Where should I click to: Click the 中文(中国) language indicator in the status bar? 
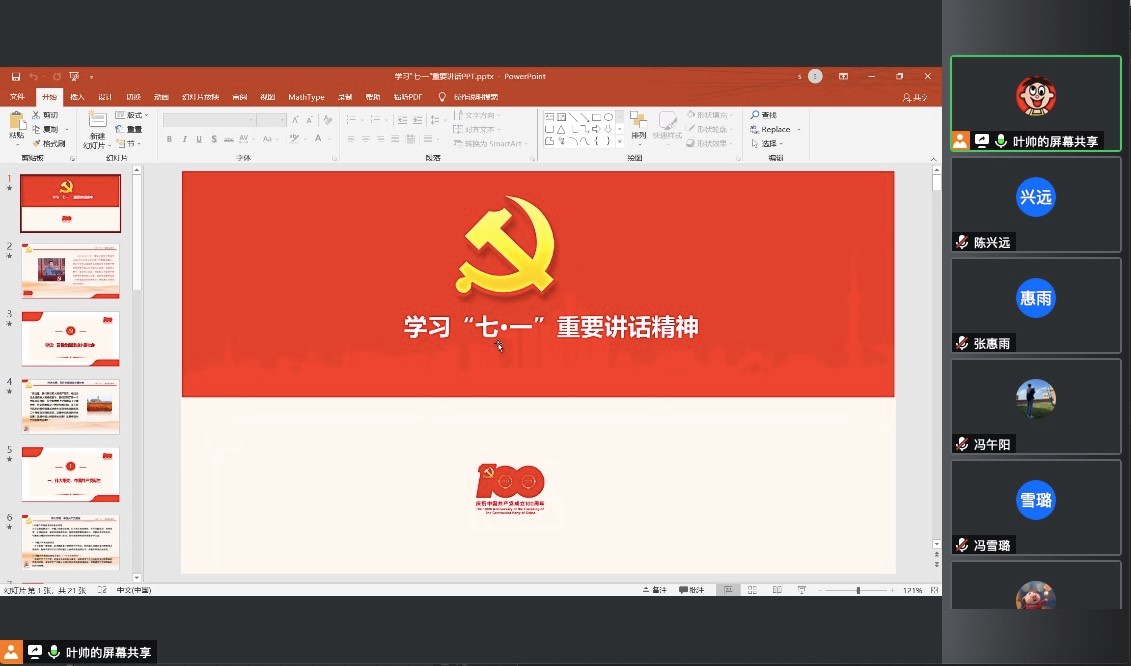click(x=134, y=590)
